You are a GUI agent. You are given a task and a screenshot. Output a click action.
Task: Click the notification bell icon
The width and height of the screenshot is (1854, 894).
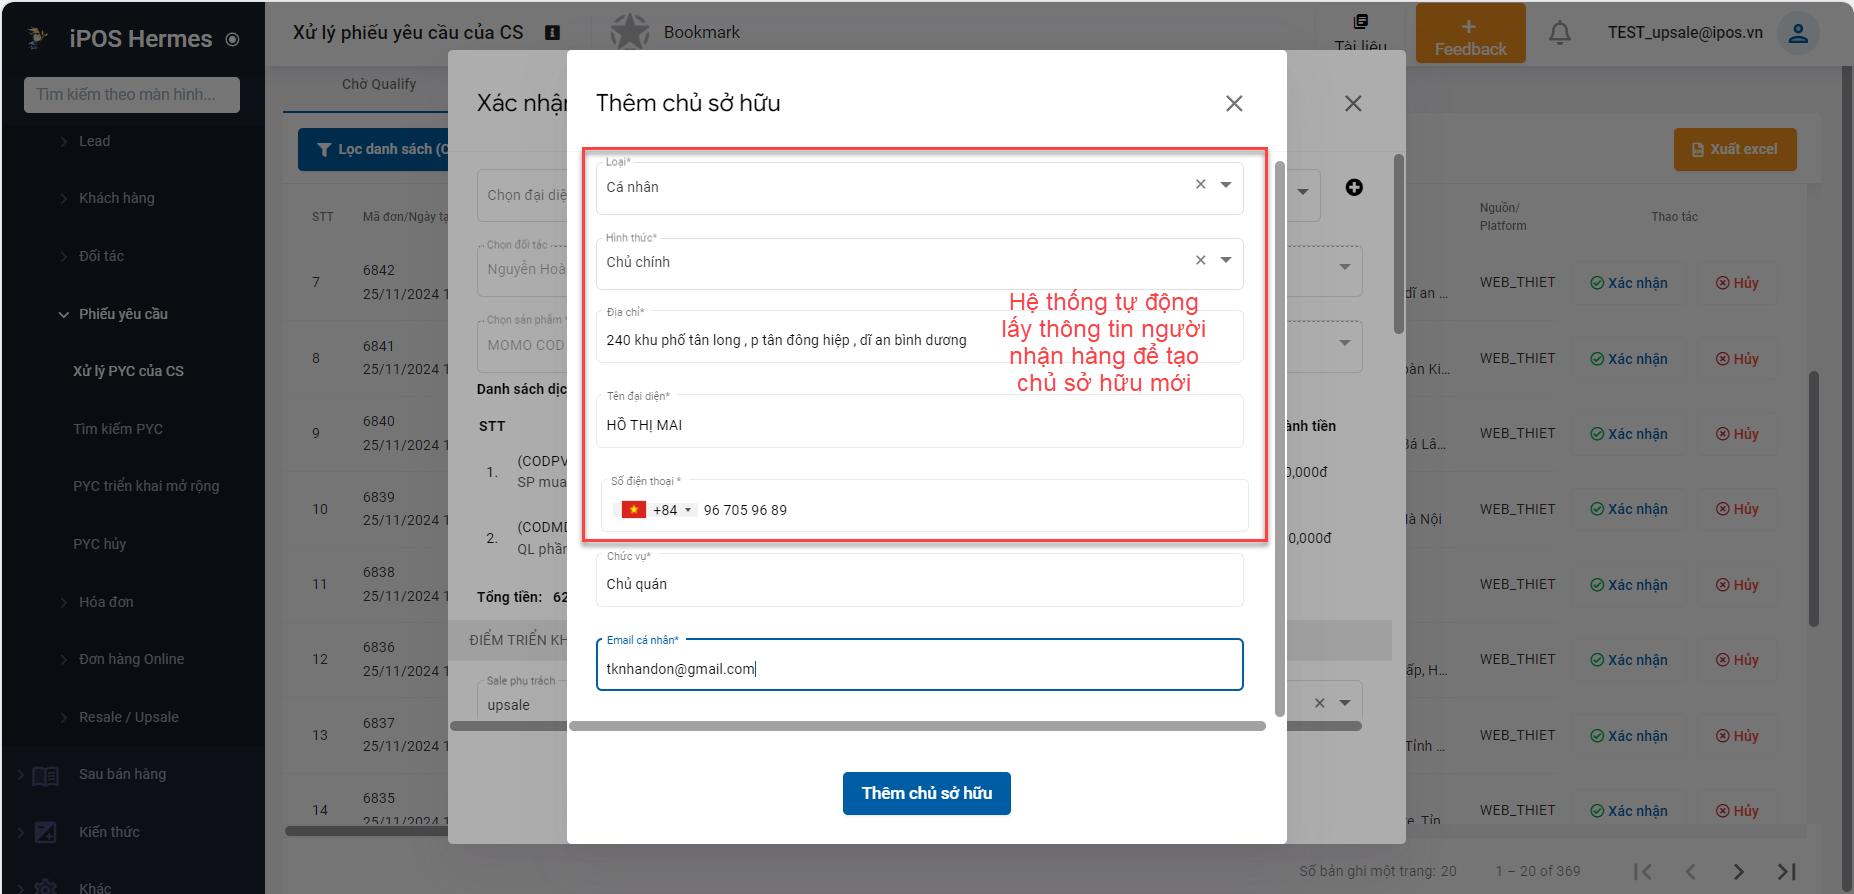pos(1559,33)
